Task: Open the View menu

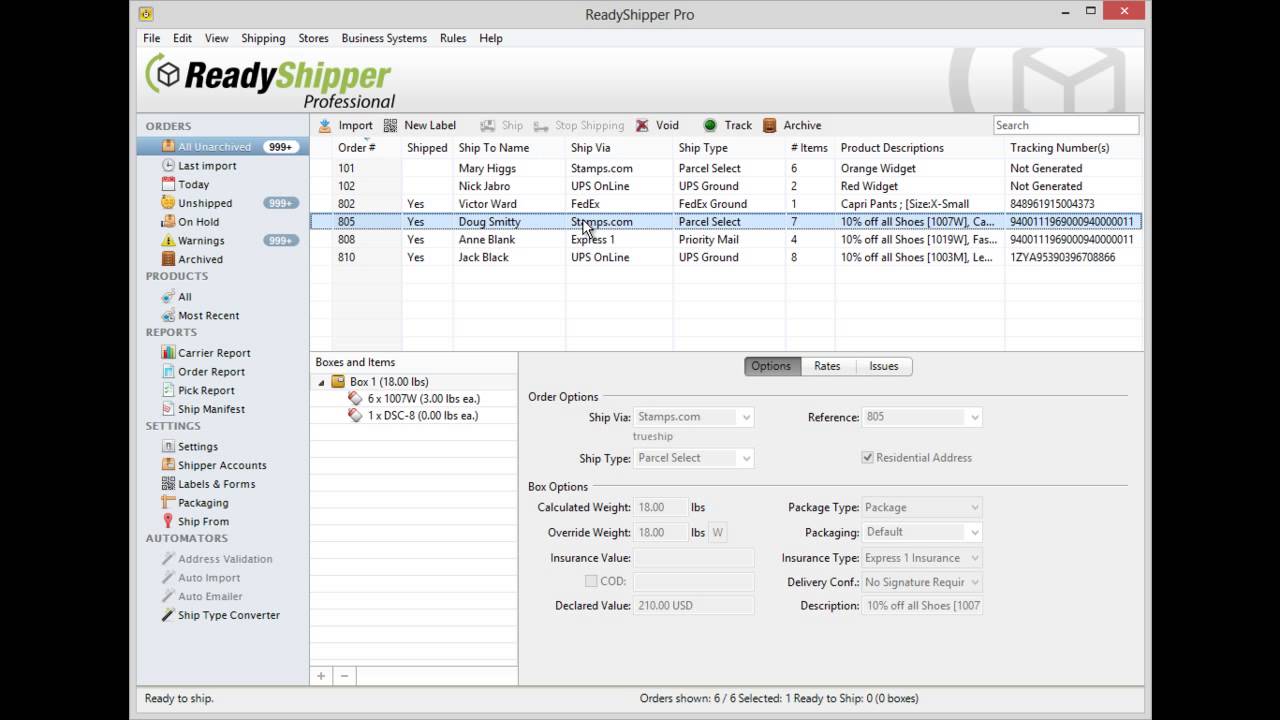Action: coord(217,38)
